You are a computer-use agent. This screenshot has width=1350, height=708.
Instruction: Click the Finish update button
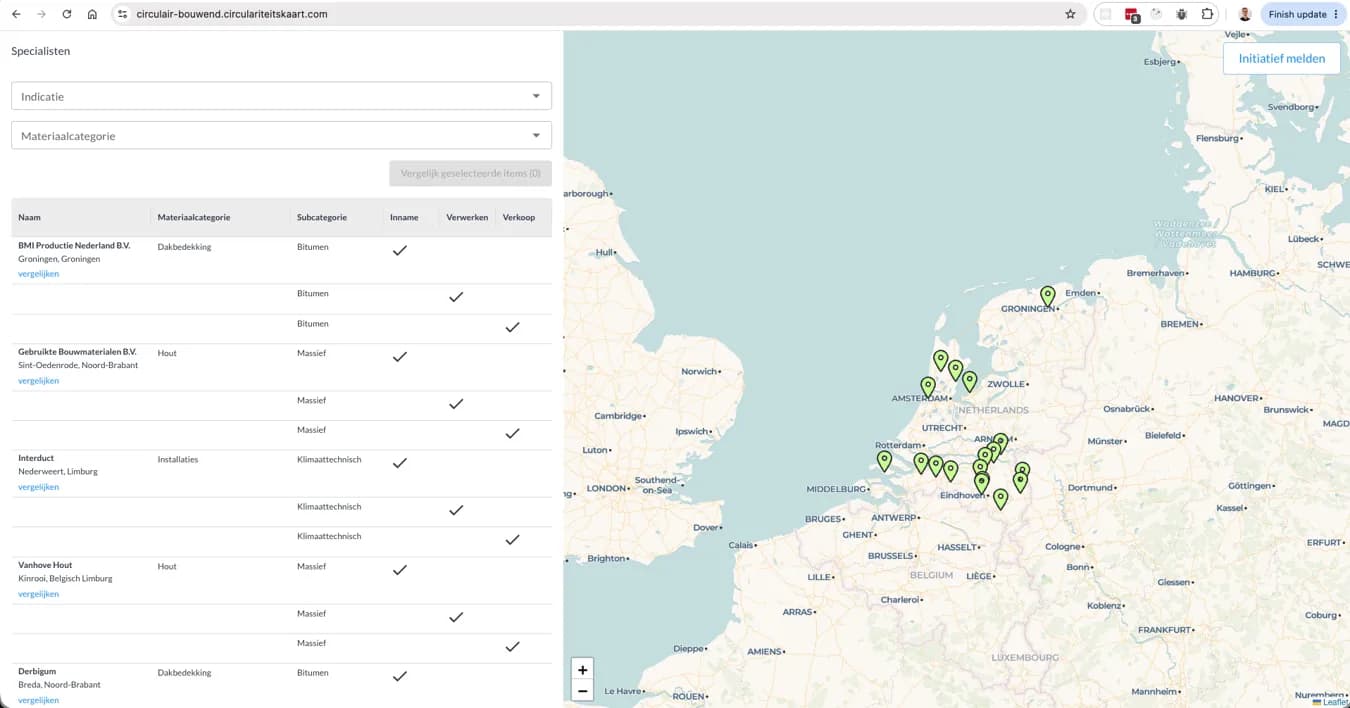[x=1303, y=14]
